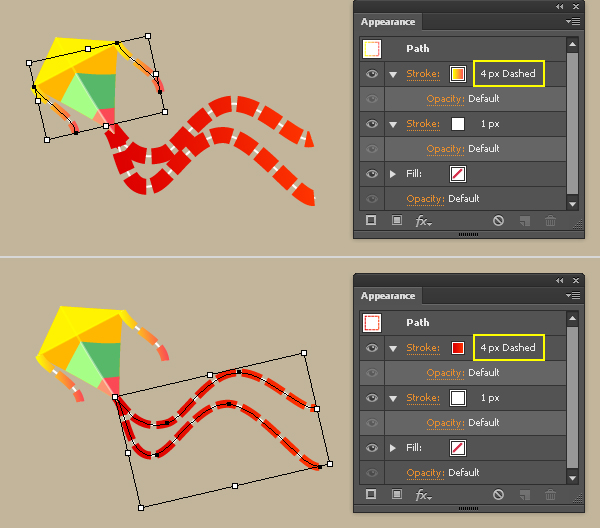Viewport: 600px width, 528px height.
Task: Click Add New Stroke icon in bottom panel
Action: (371, 494)
